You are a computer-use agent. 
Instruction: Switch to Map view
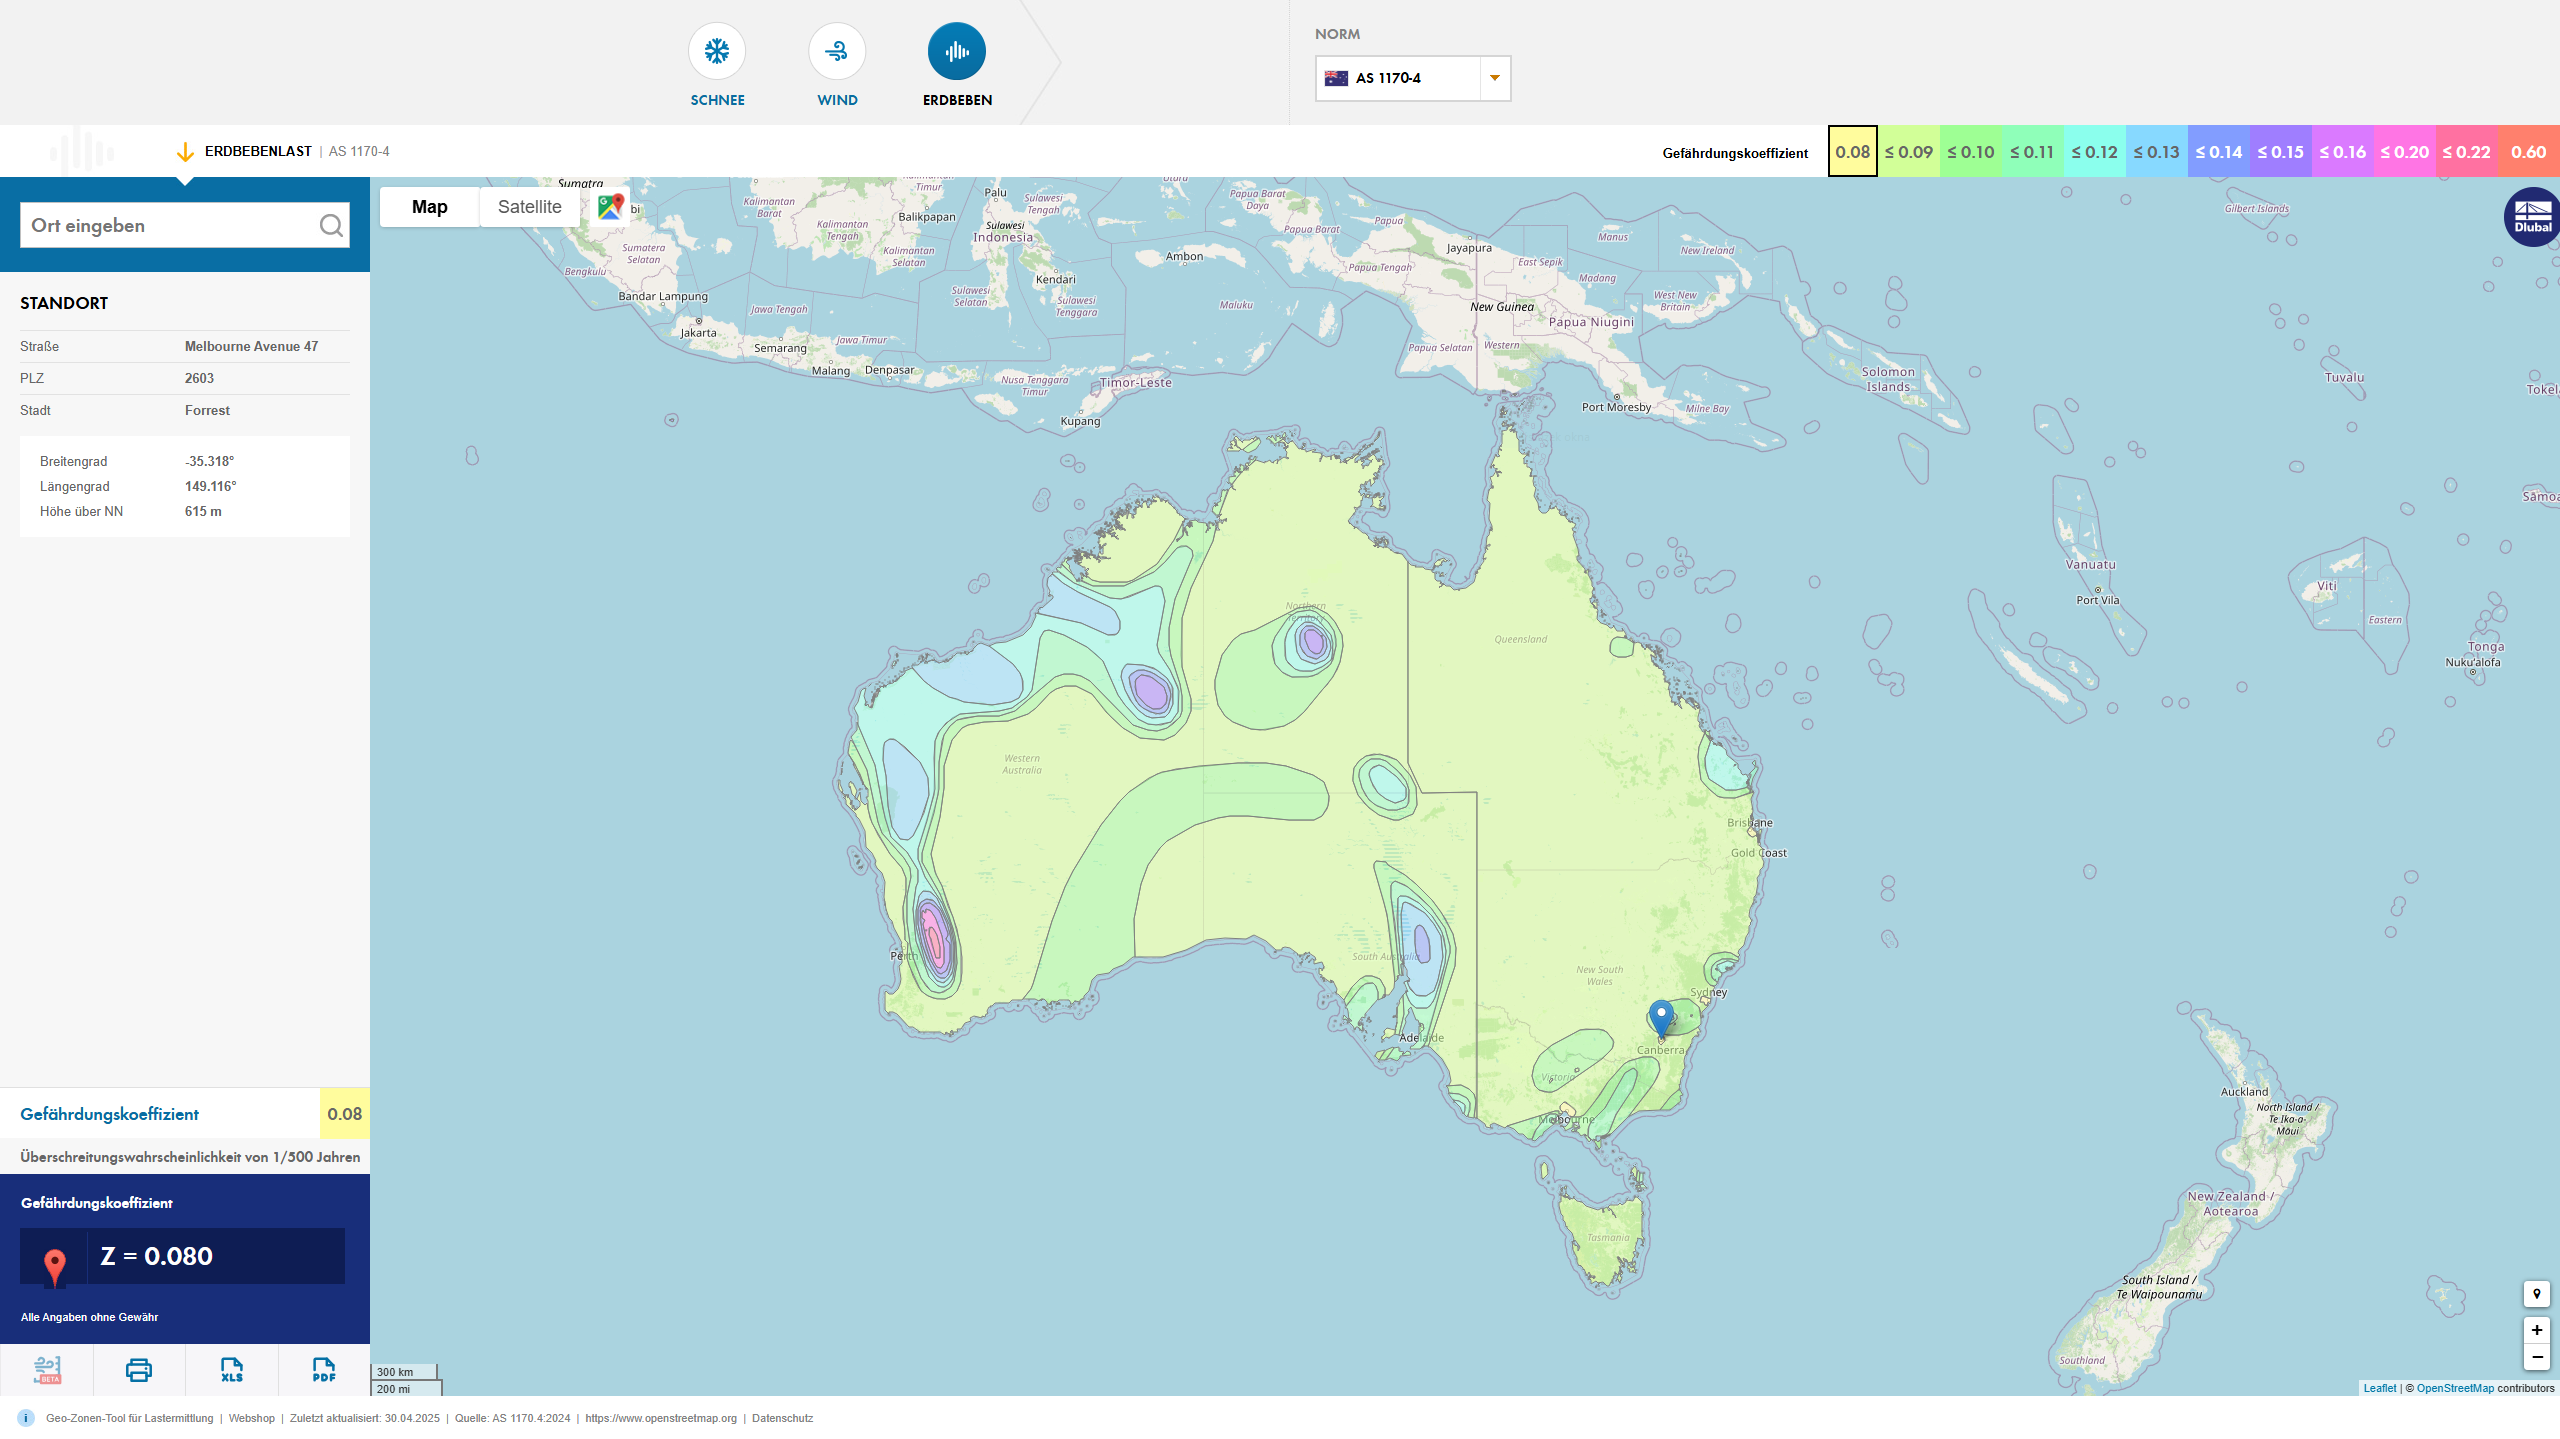tap(429, 207)
